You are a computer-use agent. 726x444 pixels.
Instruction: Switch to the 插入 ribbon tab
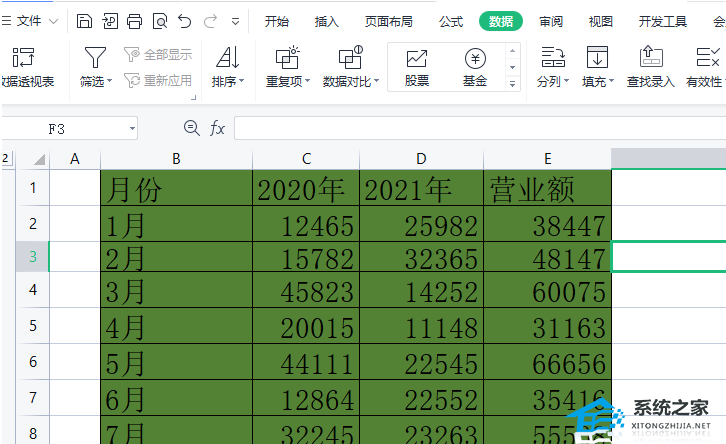pyautogui.click(x=327, y=21)
